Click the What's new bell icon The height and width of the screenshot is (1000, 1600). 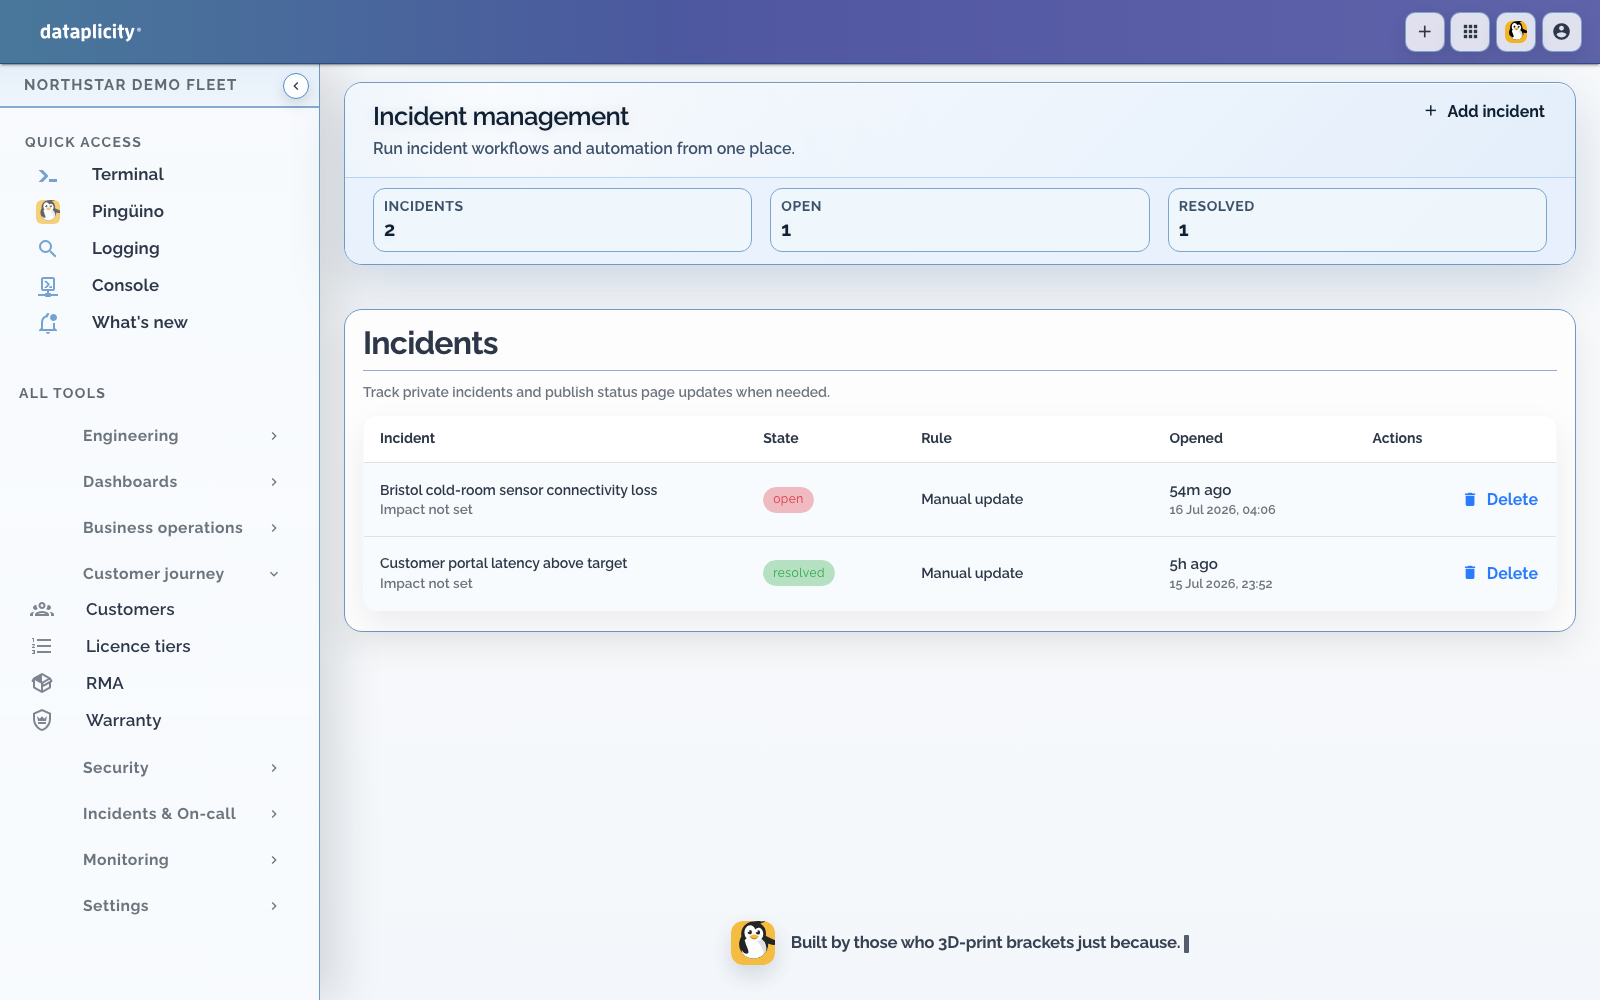[47, 322]
